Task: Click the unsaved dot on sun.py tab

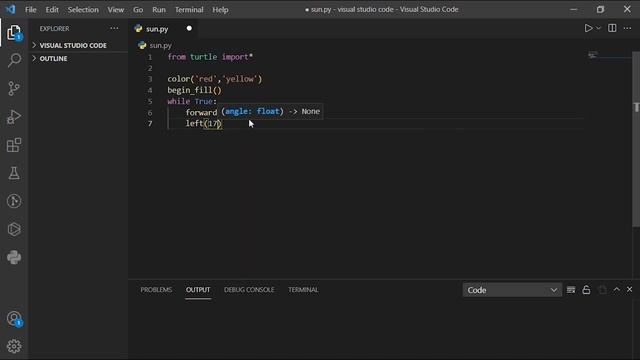Action: [189, 28]
